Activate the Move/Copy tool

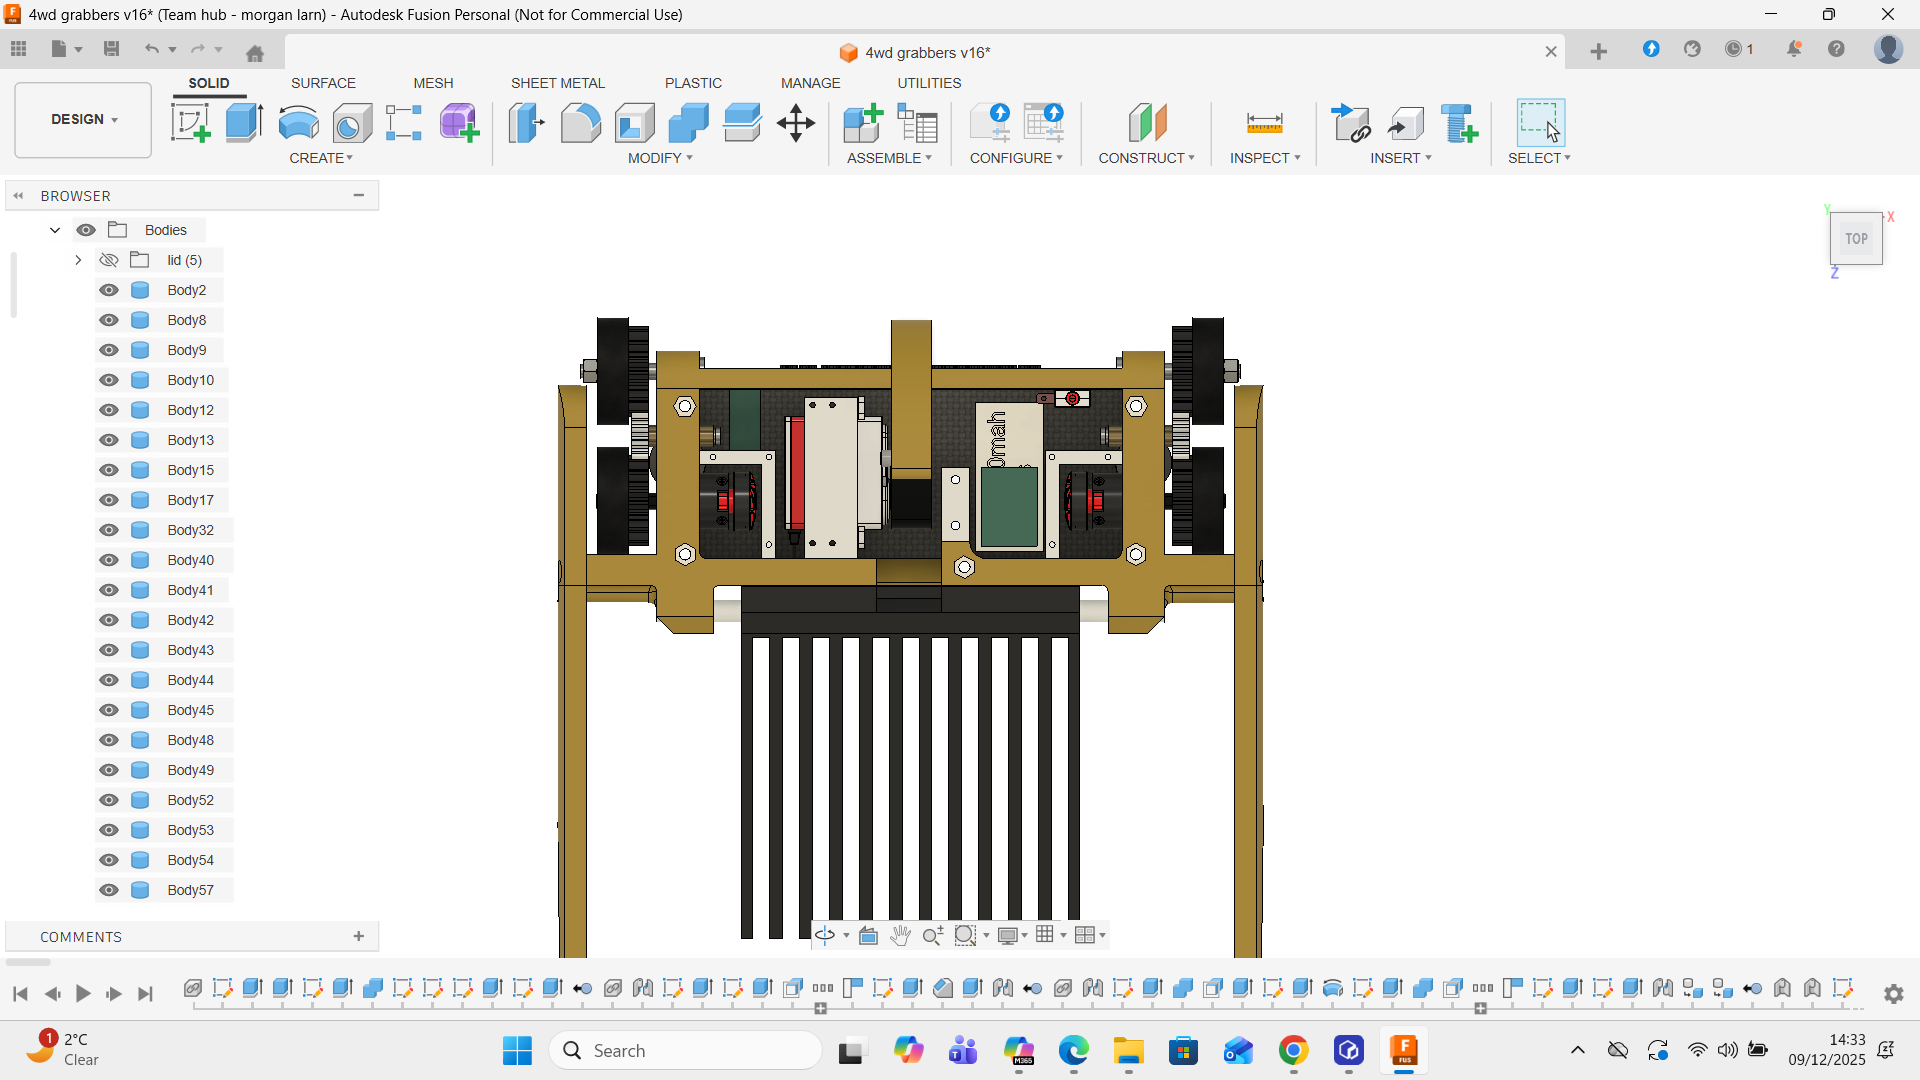(796, 123)
